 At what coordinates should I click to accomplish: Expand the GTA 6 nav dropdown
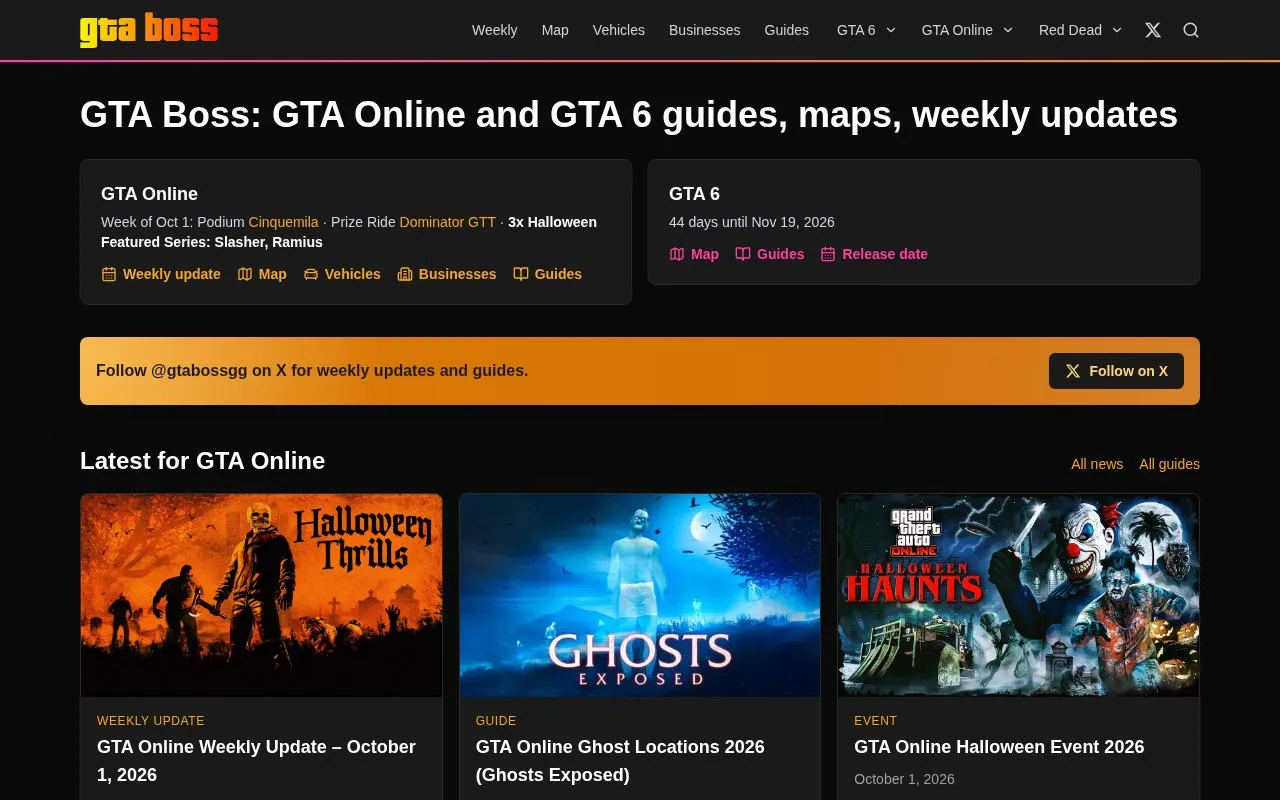point(866,30)
